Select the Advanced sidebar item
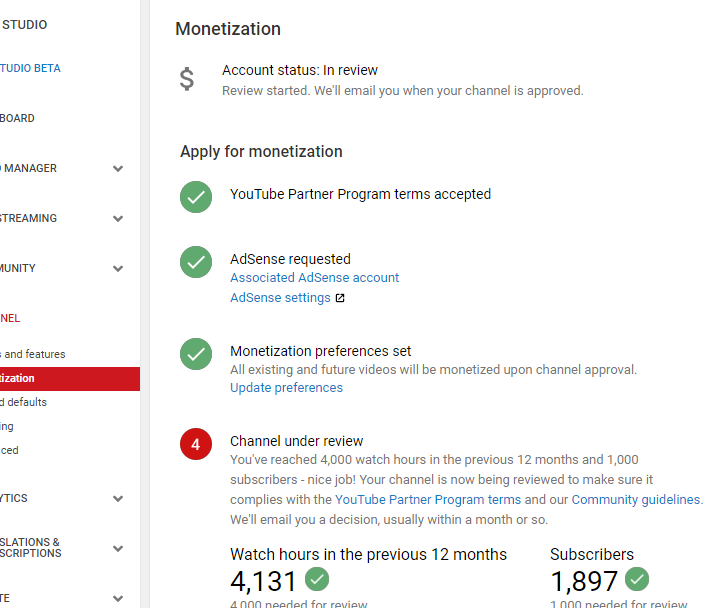Image resolution: width=724 pixels, height=608 pixels. click(x=9, y=450)
